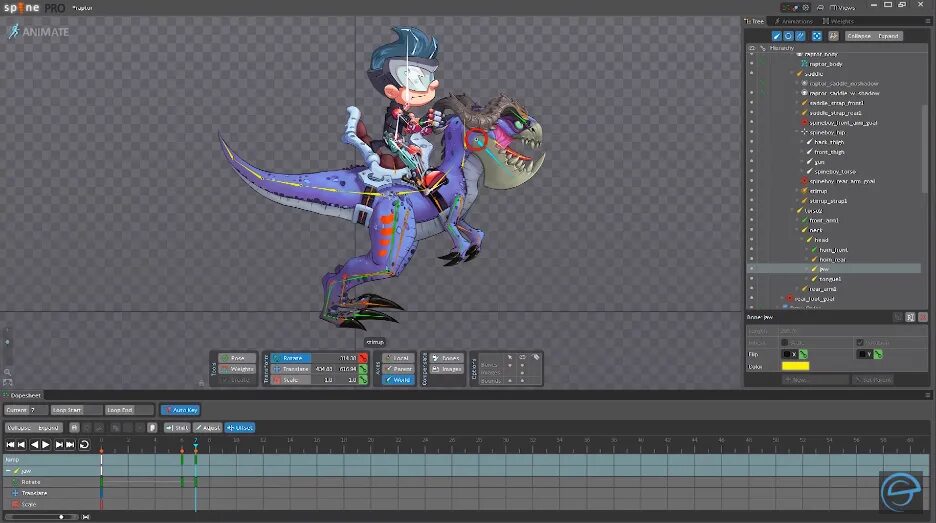Go to the next keyframe
Screen dimensions: 936x523
coord(59,445)
